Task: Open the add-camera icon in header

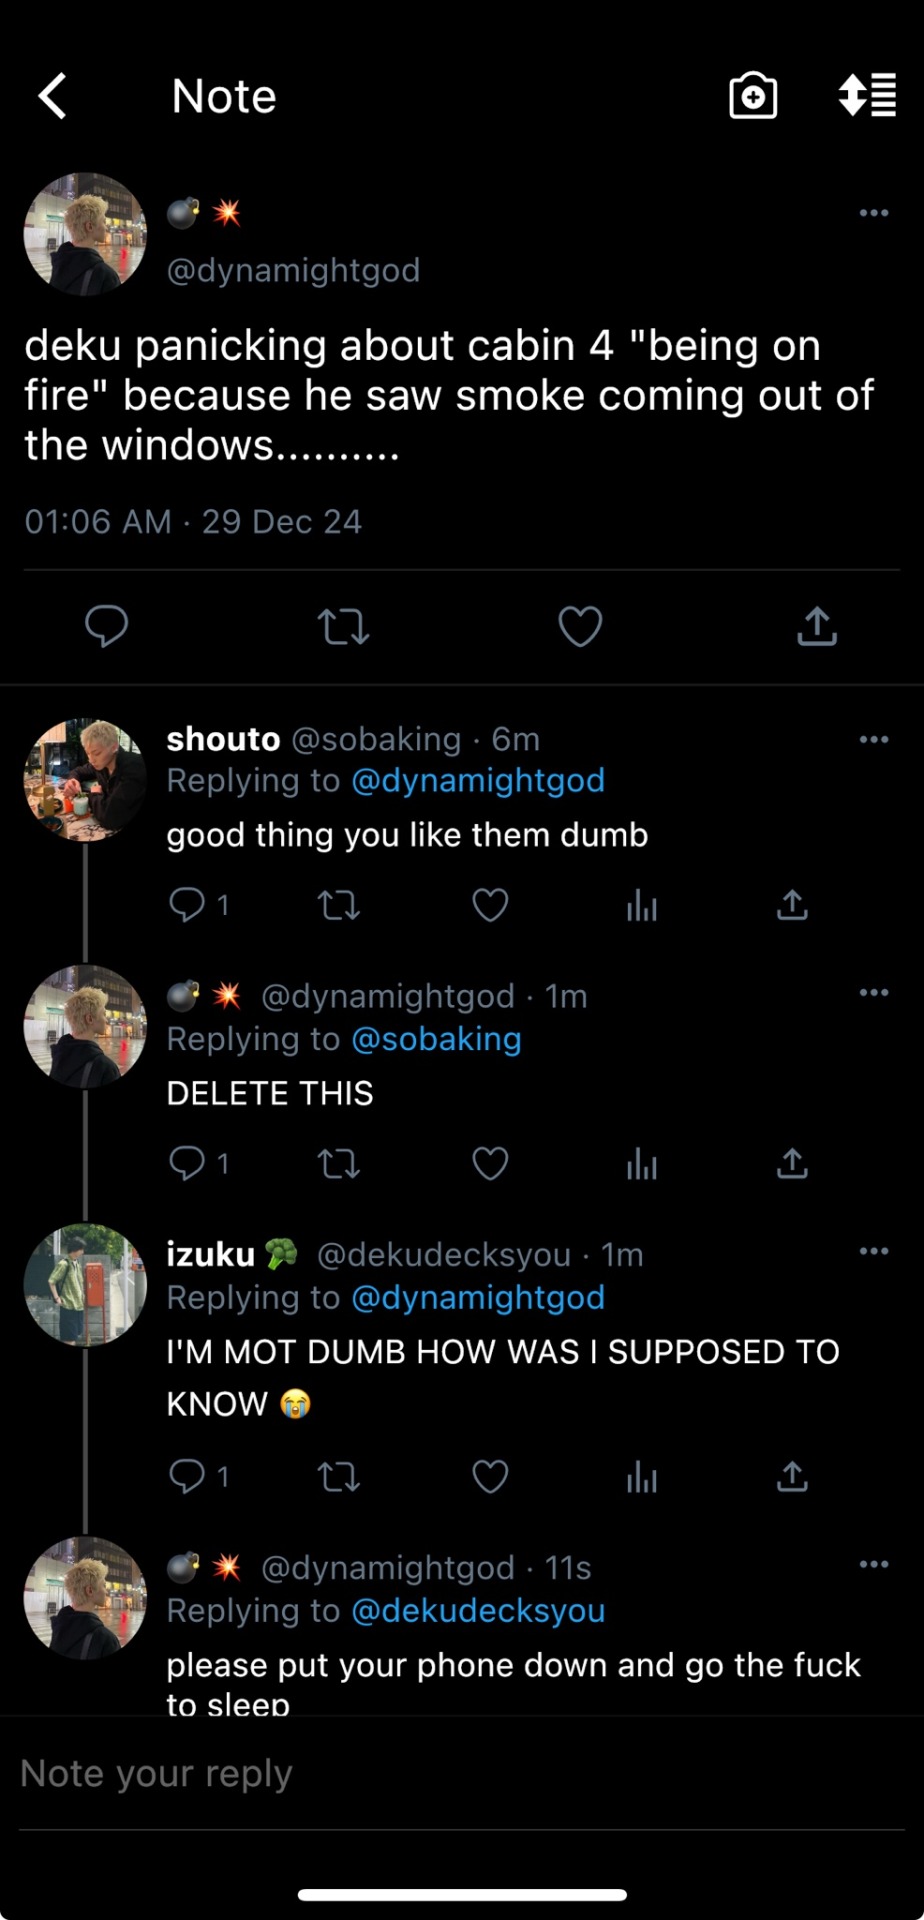Action: (753, 96)
